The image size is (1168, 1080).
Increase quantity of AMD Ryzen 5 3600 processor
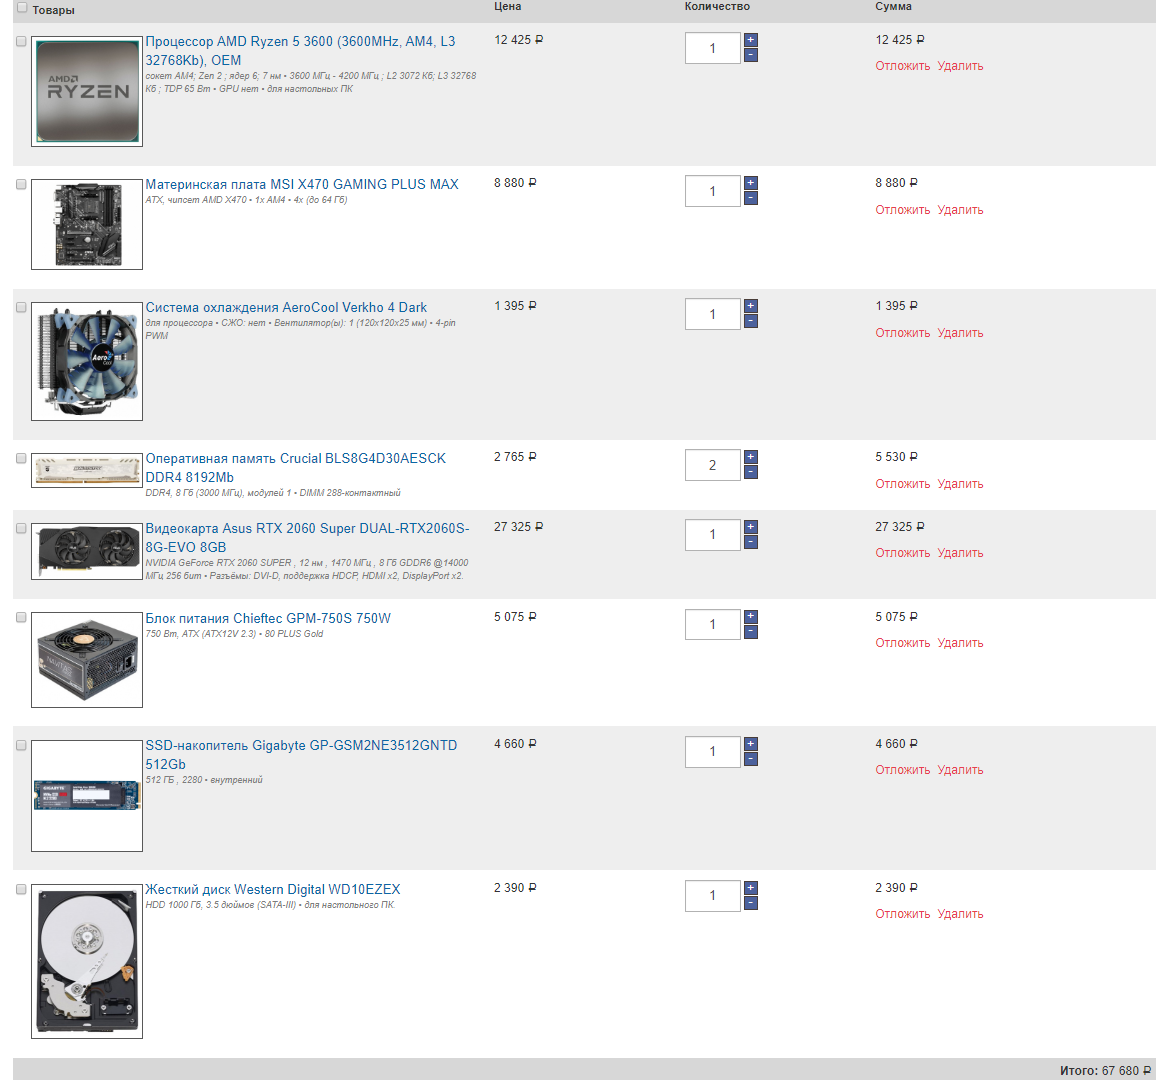coord(751,40)
